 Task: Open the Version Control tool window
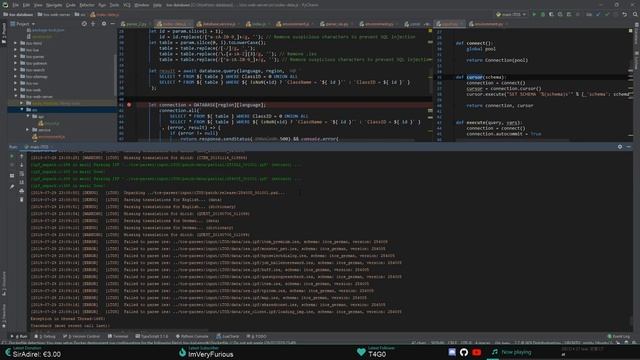pos(82,336)
